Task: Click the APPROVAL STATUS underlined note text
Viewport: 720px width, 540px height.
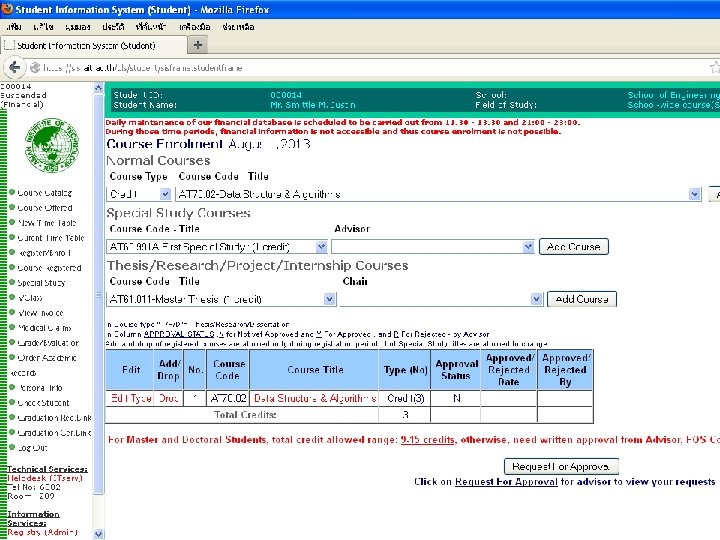Action: click(x=179, y=334)
